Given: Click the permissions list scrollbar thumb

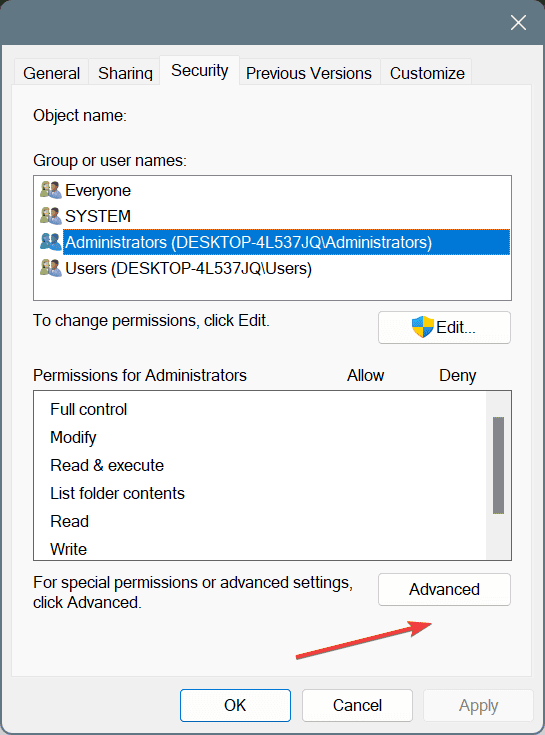Looking at the screenshot, I should [x=499, y=465].
